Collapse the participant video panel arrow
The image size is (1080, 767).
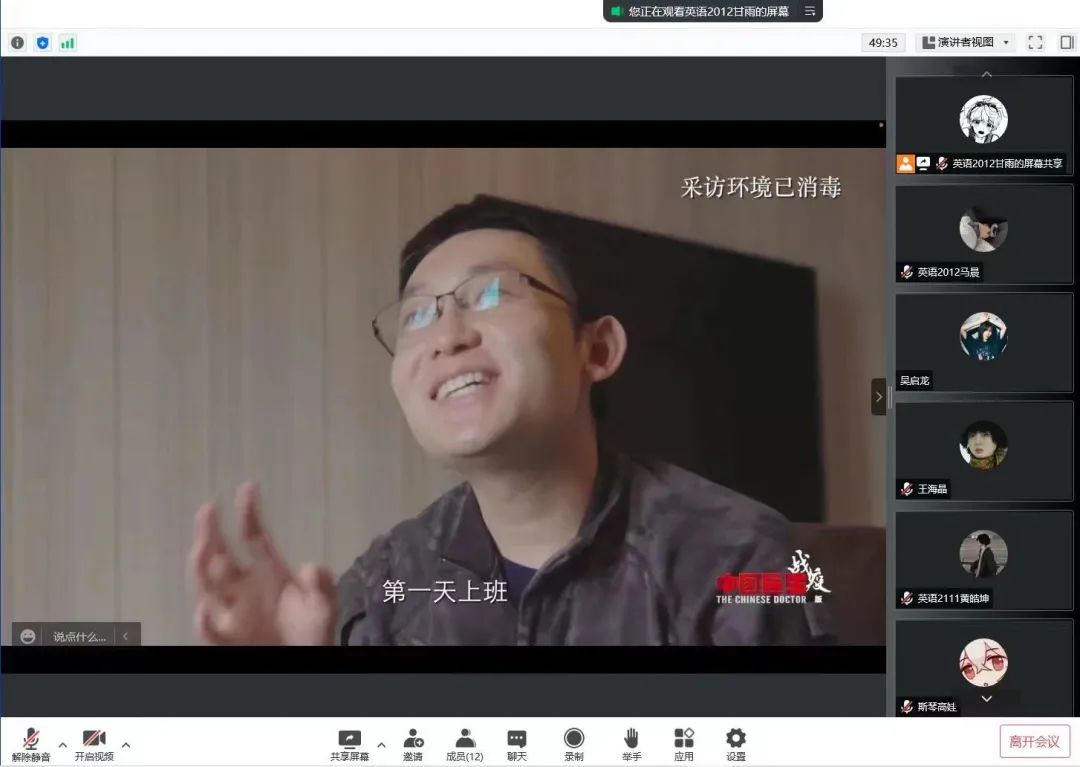point(878,397)
